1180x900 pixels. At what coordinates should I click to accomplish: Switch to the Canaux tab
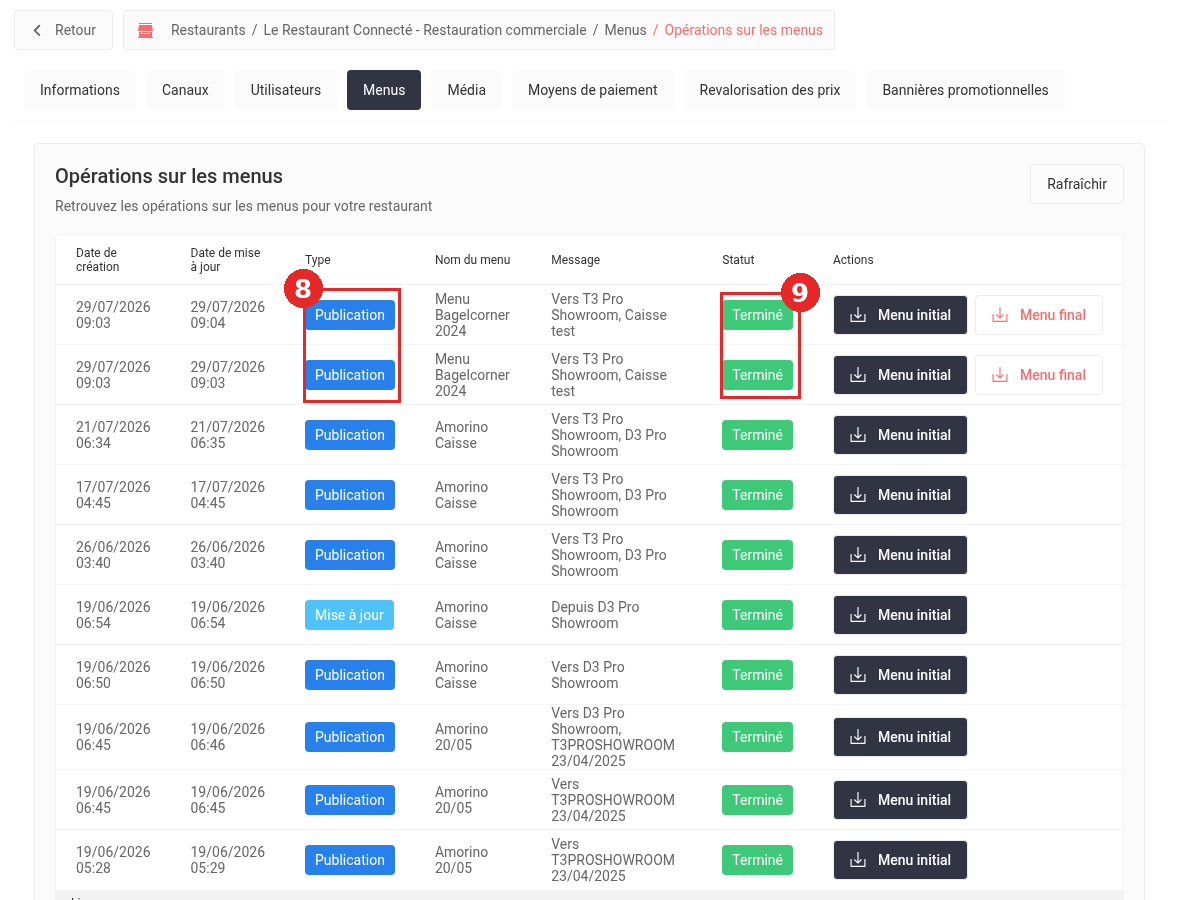(x=185, y=90)
